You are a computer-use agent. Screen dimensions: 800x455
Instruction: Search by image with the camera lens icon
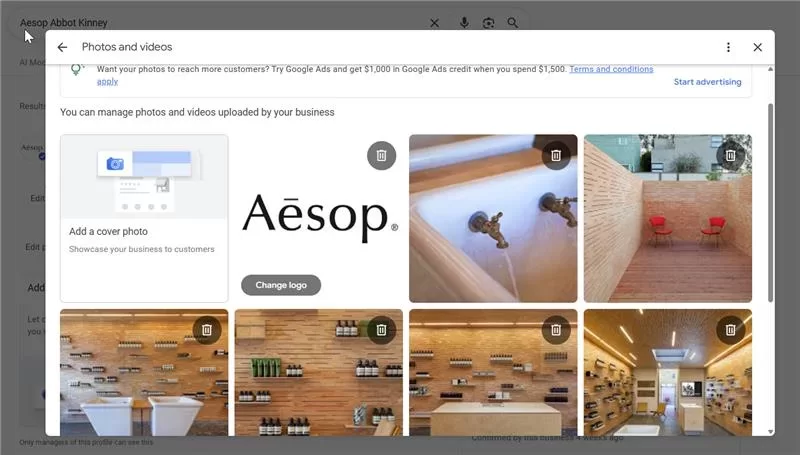pyautogui.click(x=489, y=22)
